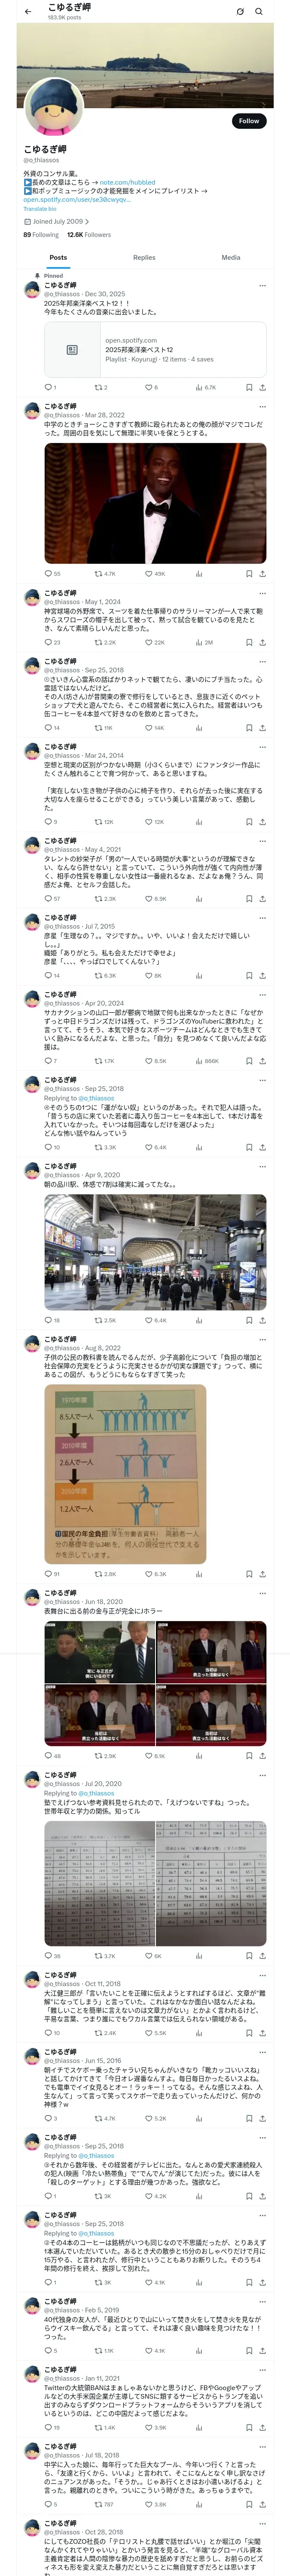Repost the pinned Dec 30, 2025 post
Image resolution: width=290 pixels, height=2576 pixels.
(x=100, y=387)
